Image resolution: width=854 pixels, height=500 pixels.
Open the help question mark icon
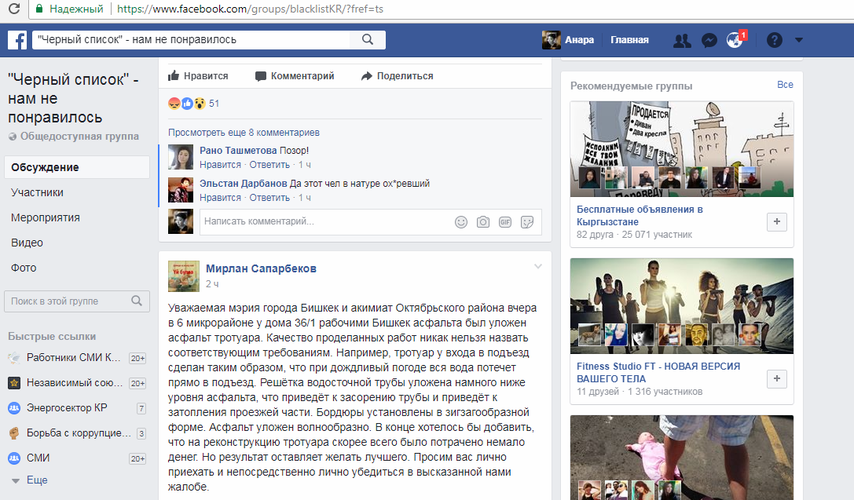point(774,41)
